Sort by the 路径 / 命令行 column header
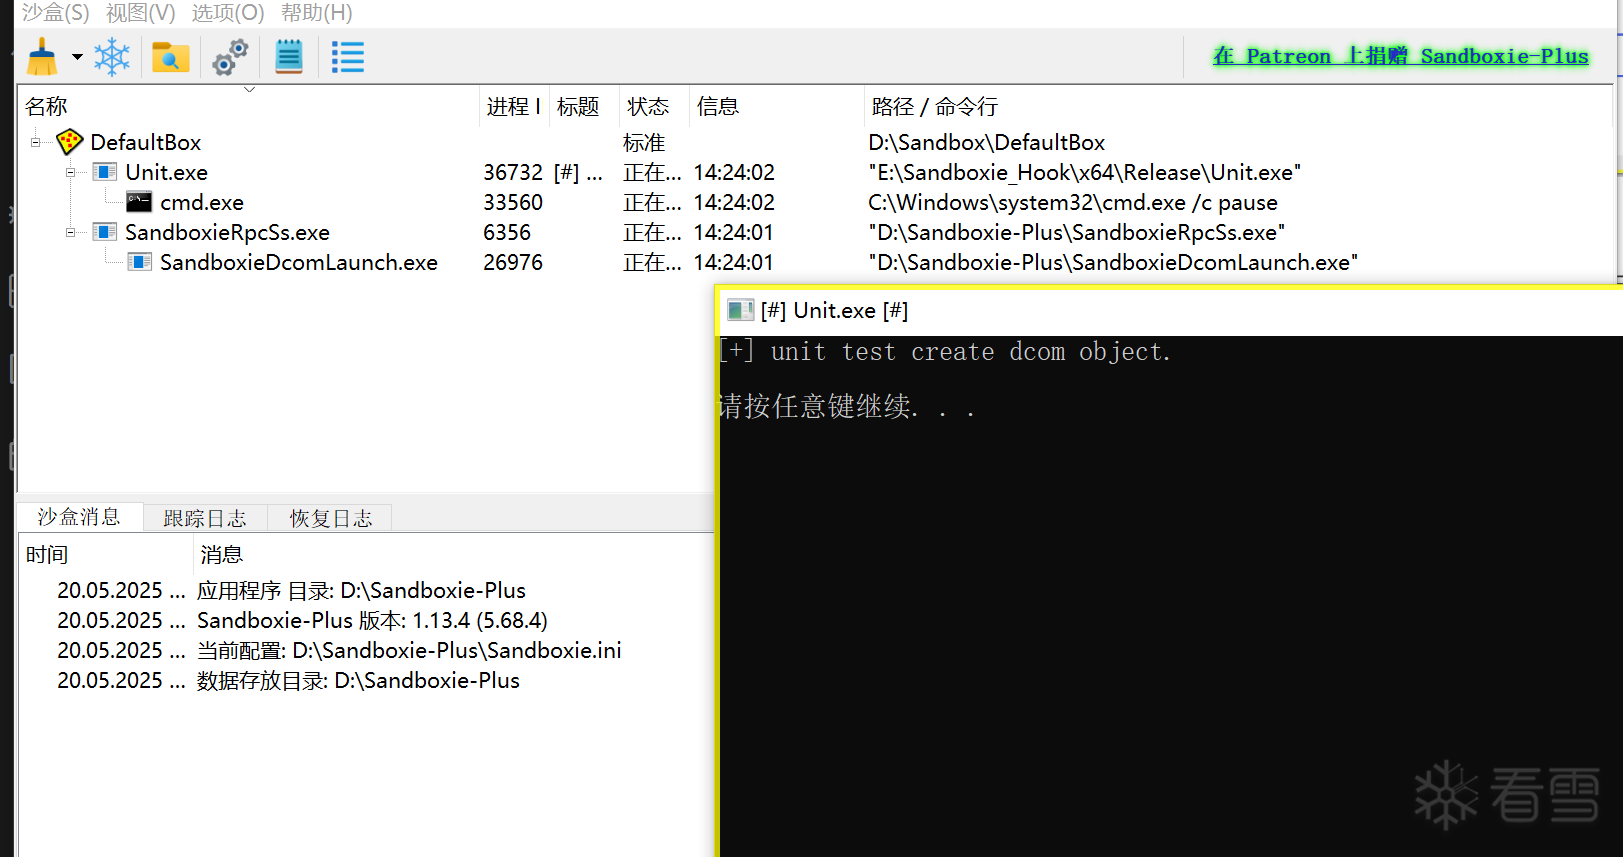 (1237, 106)
